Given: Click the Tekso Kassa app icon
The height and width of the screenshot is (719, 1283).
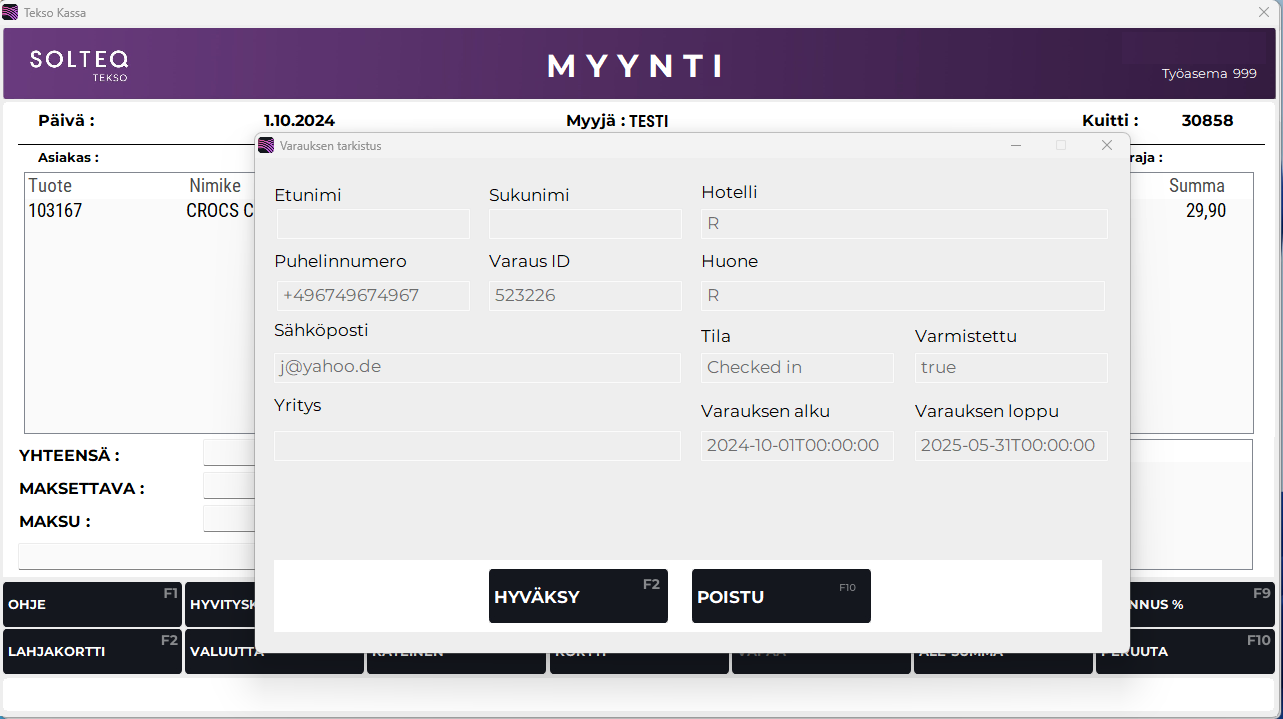Looking at the screenshot, I should pyautogui.click(x=10, y=13).
